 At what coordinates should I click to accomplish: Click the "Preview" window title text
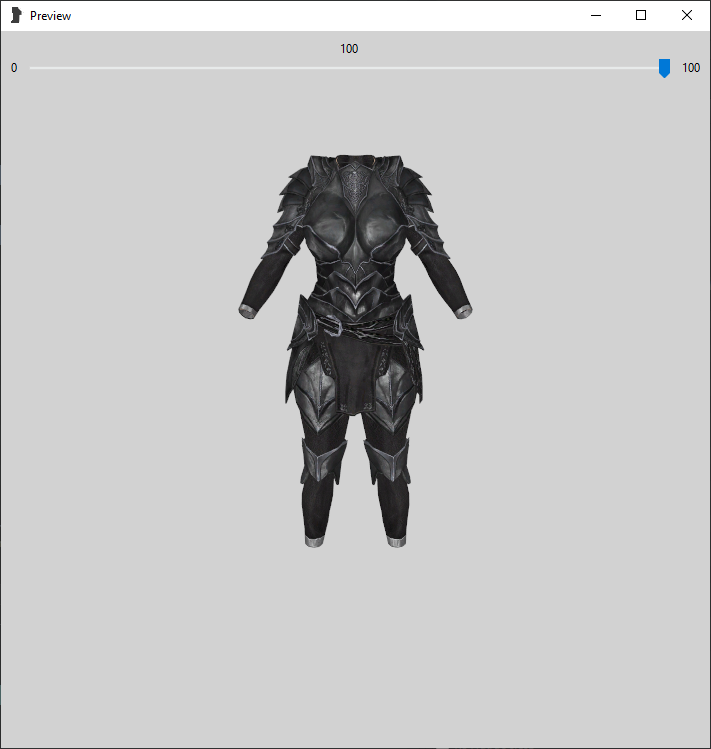[51, 16]
